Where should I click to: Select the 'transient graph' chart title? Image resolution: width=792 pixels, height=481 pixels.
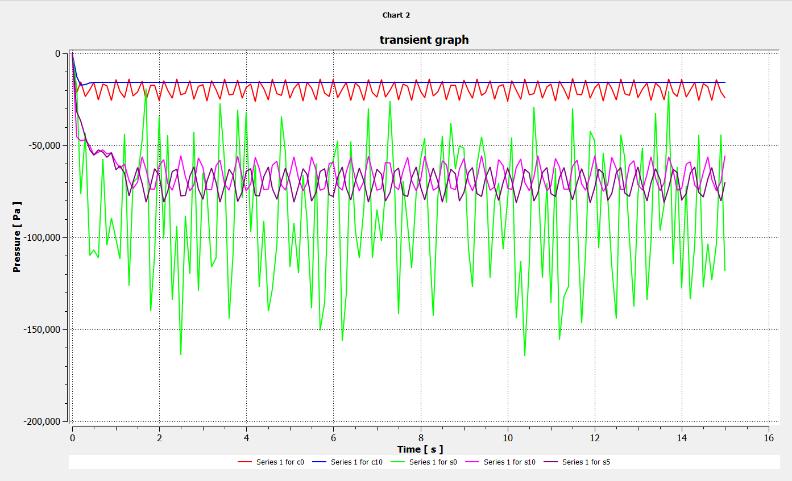[x=424, y=39]
